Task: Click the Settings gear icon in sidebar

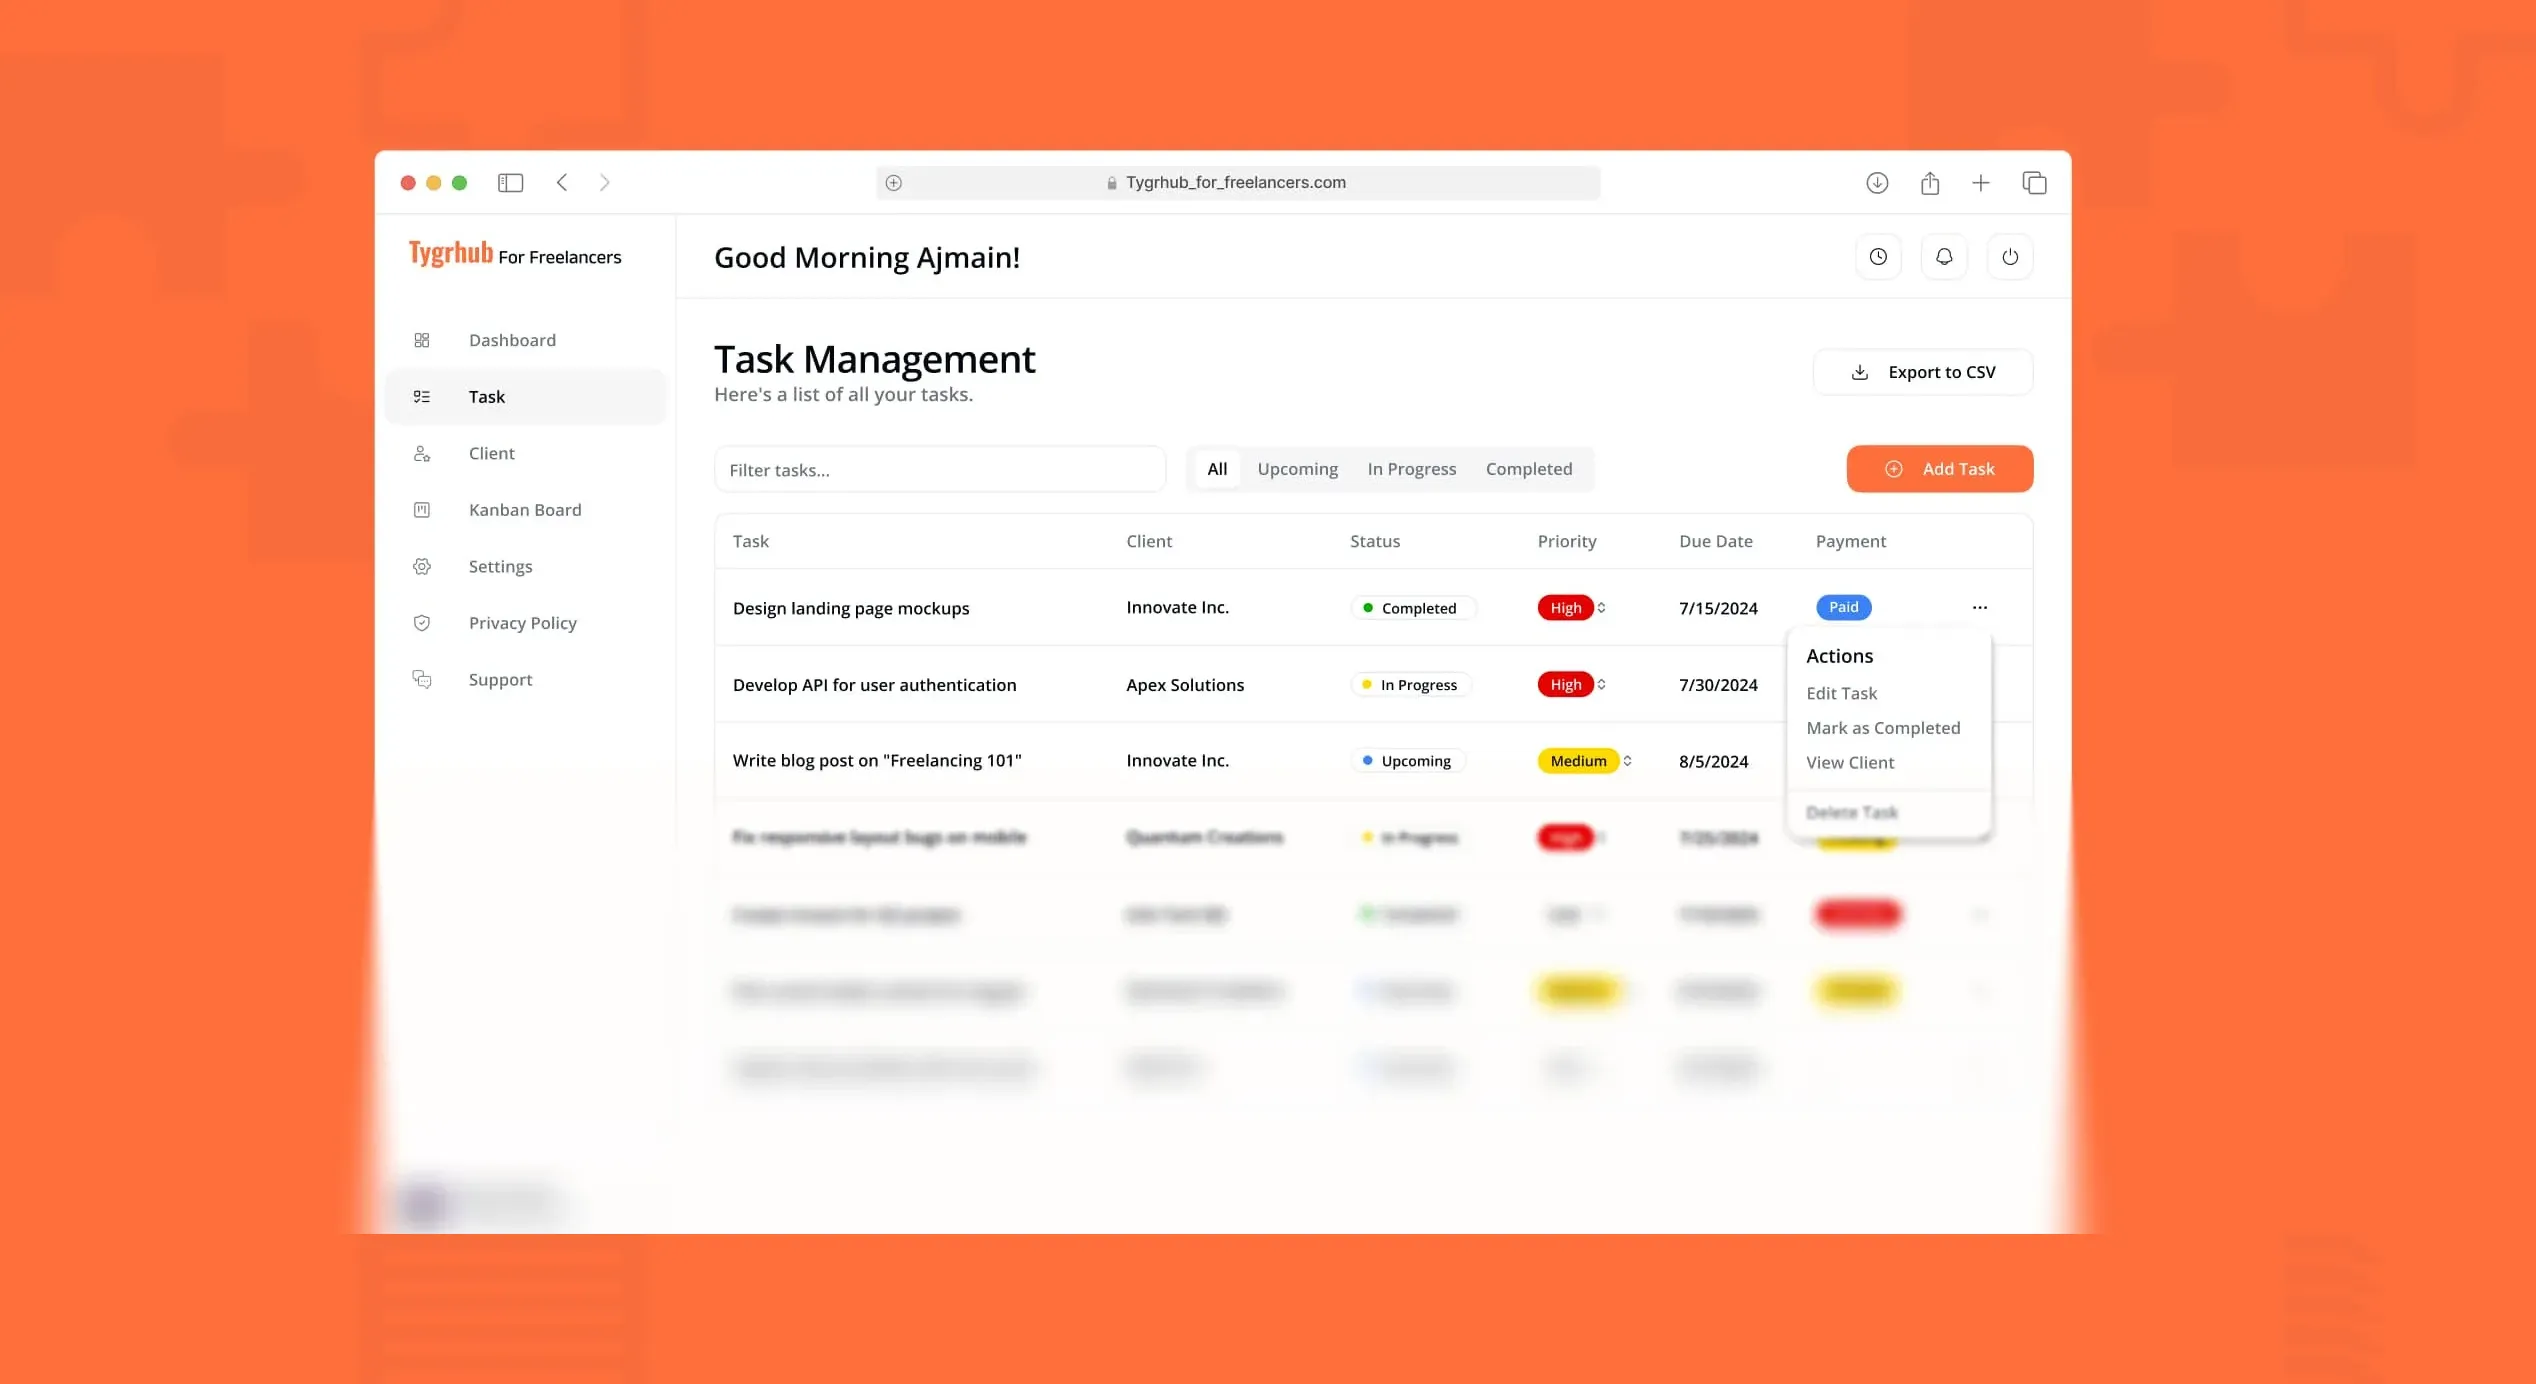Action: (x=422, y=567)
